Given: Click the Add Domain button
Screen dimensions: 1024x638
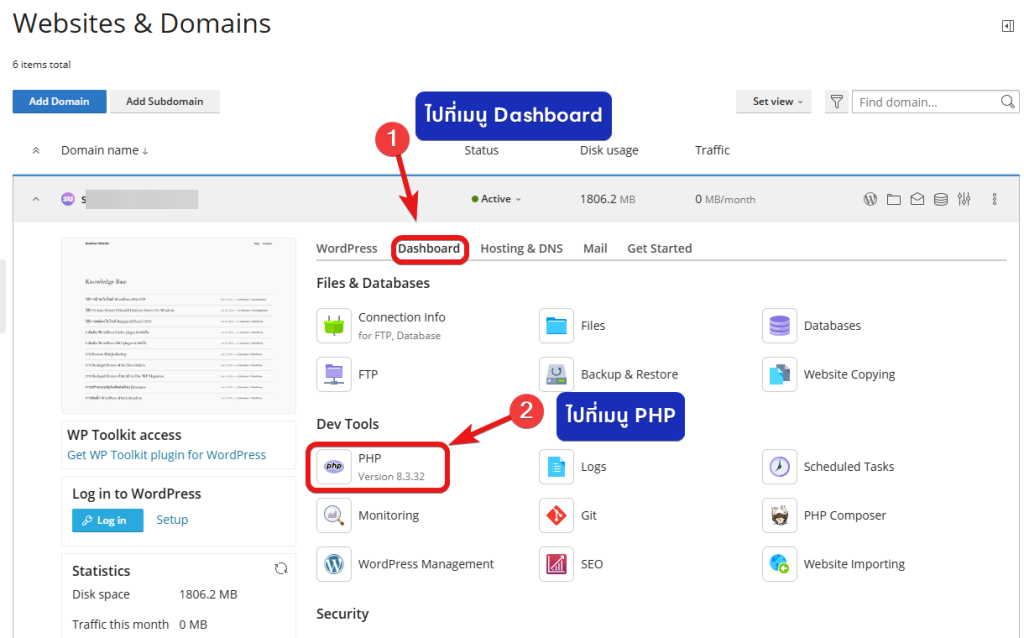Looking at the screenshot, I should [59, 101].
